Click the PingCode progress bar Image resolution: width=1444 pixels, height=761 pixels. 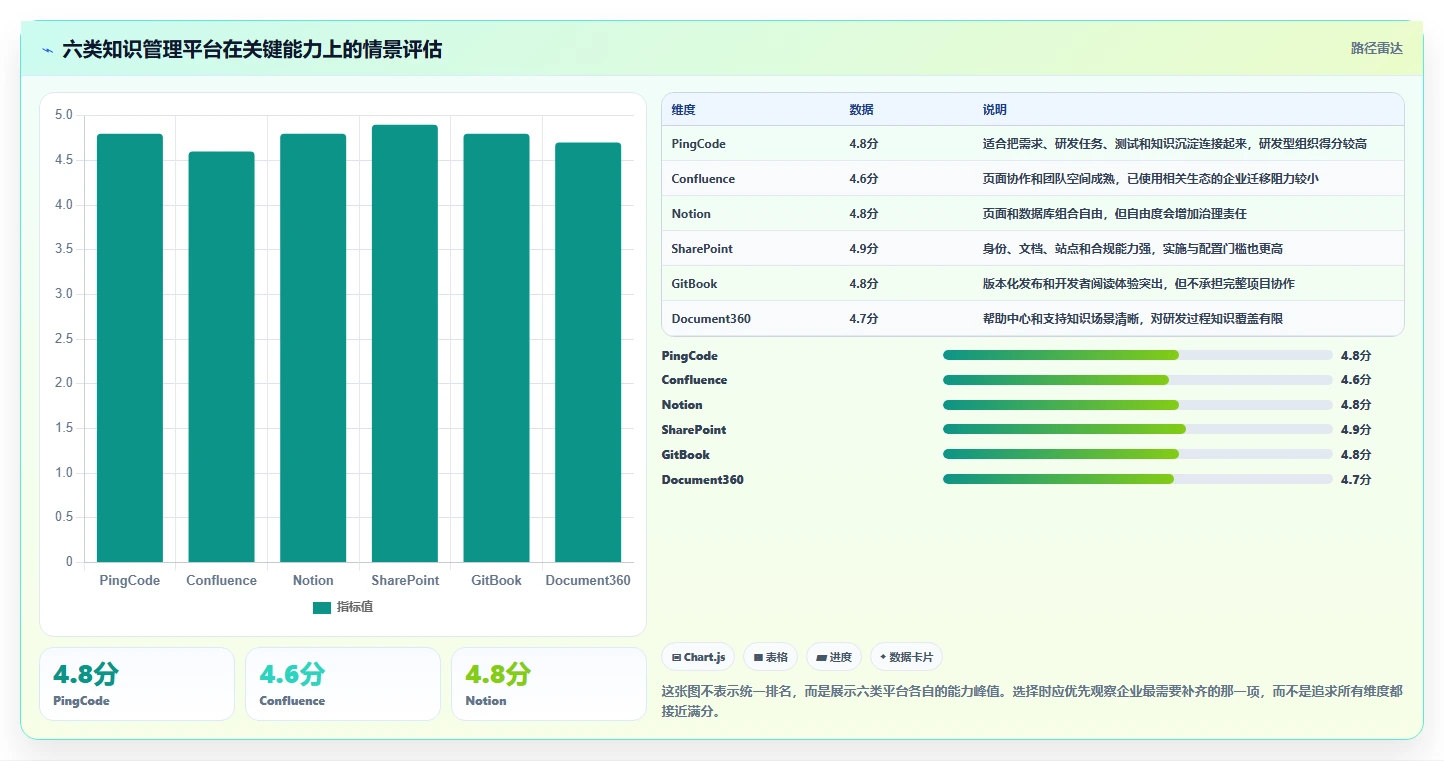1137,355
